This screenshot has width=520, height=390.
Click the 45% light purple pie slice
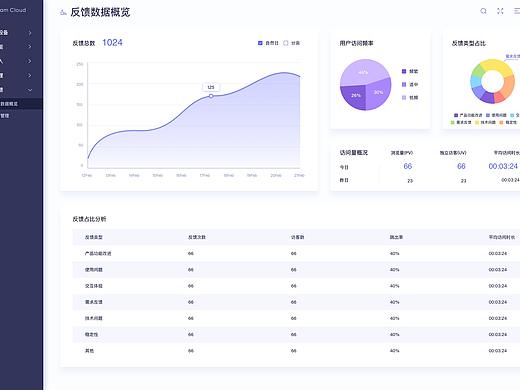tap(363, 72)
